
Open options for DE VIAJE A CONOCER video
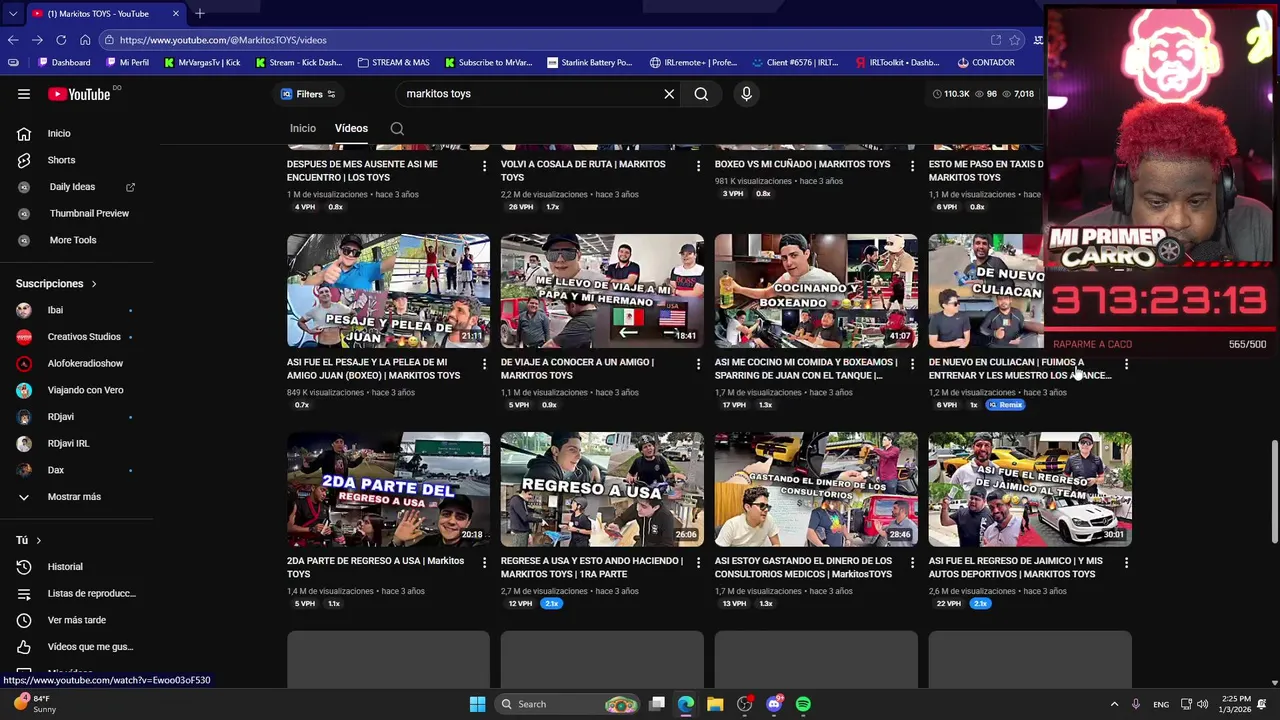pos(698,363)
